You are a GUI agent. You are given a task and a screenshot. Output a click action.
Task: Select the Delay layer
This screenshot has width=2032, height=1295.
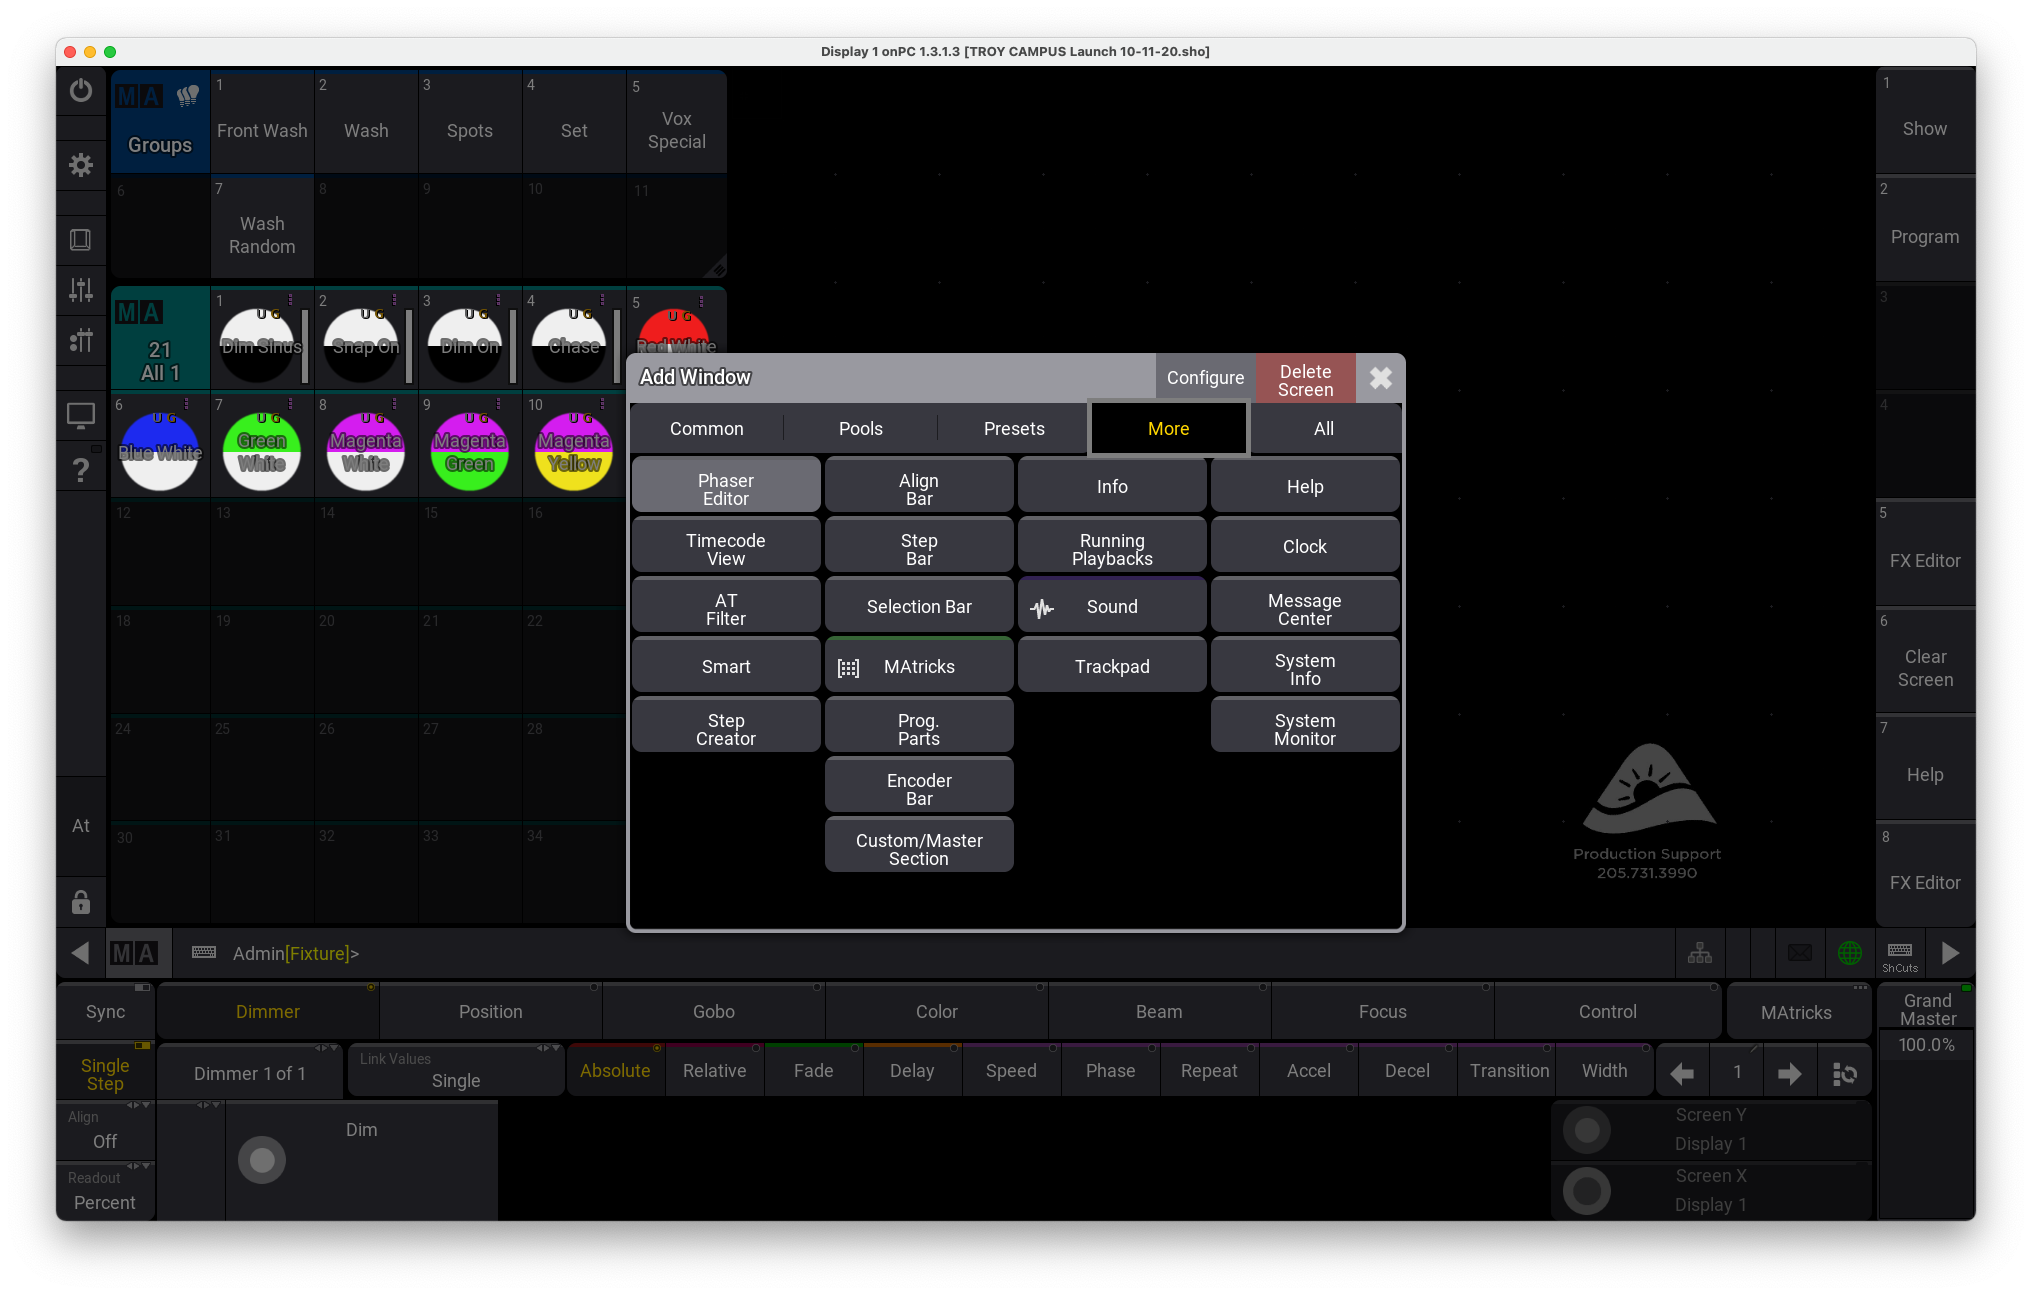coord(912,1071)
